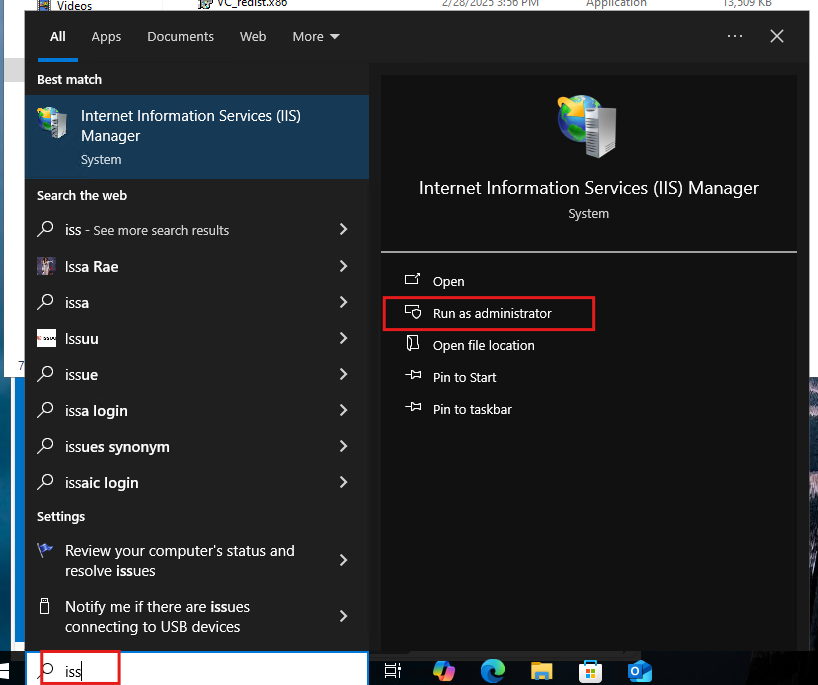
Task: Click the Issa Rae thumbnail photo
Action: tap(46, 266)
